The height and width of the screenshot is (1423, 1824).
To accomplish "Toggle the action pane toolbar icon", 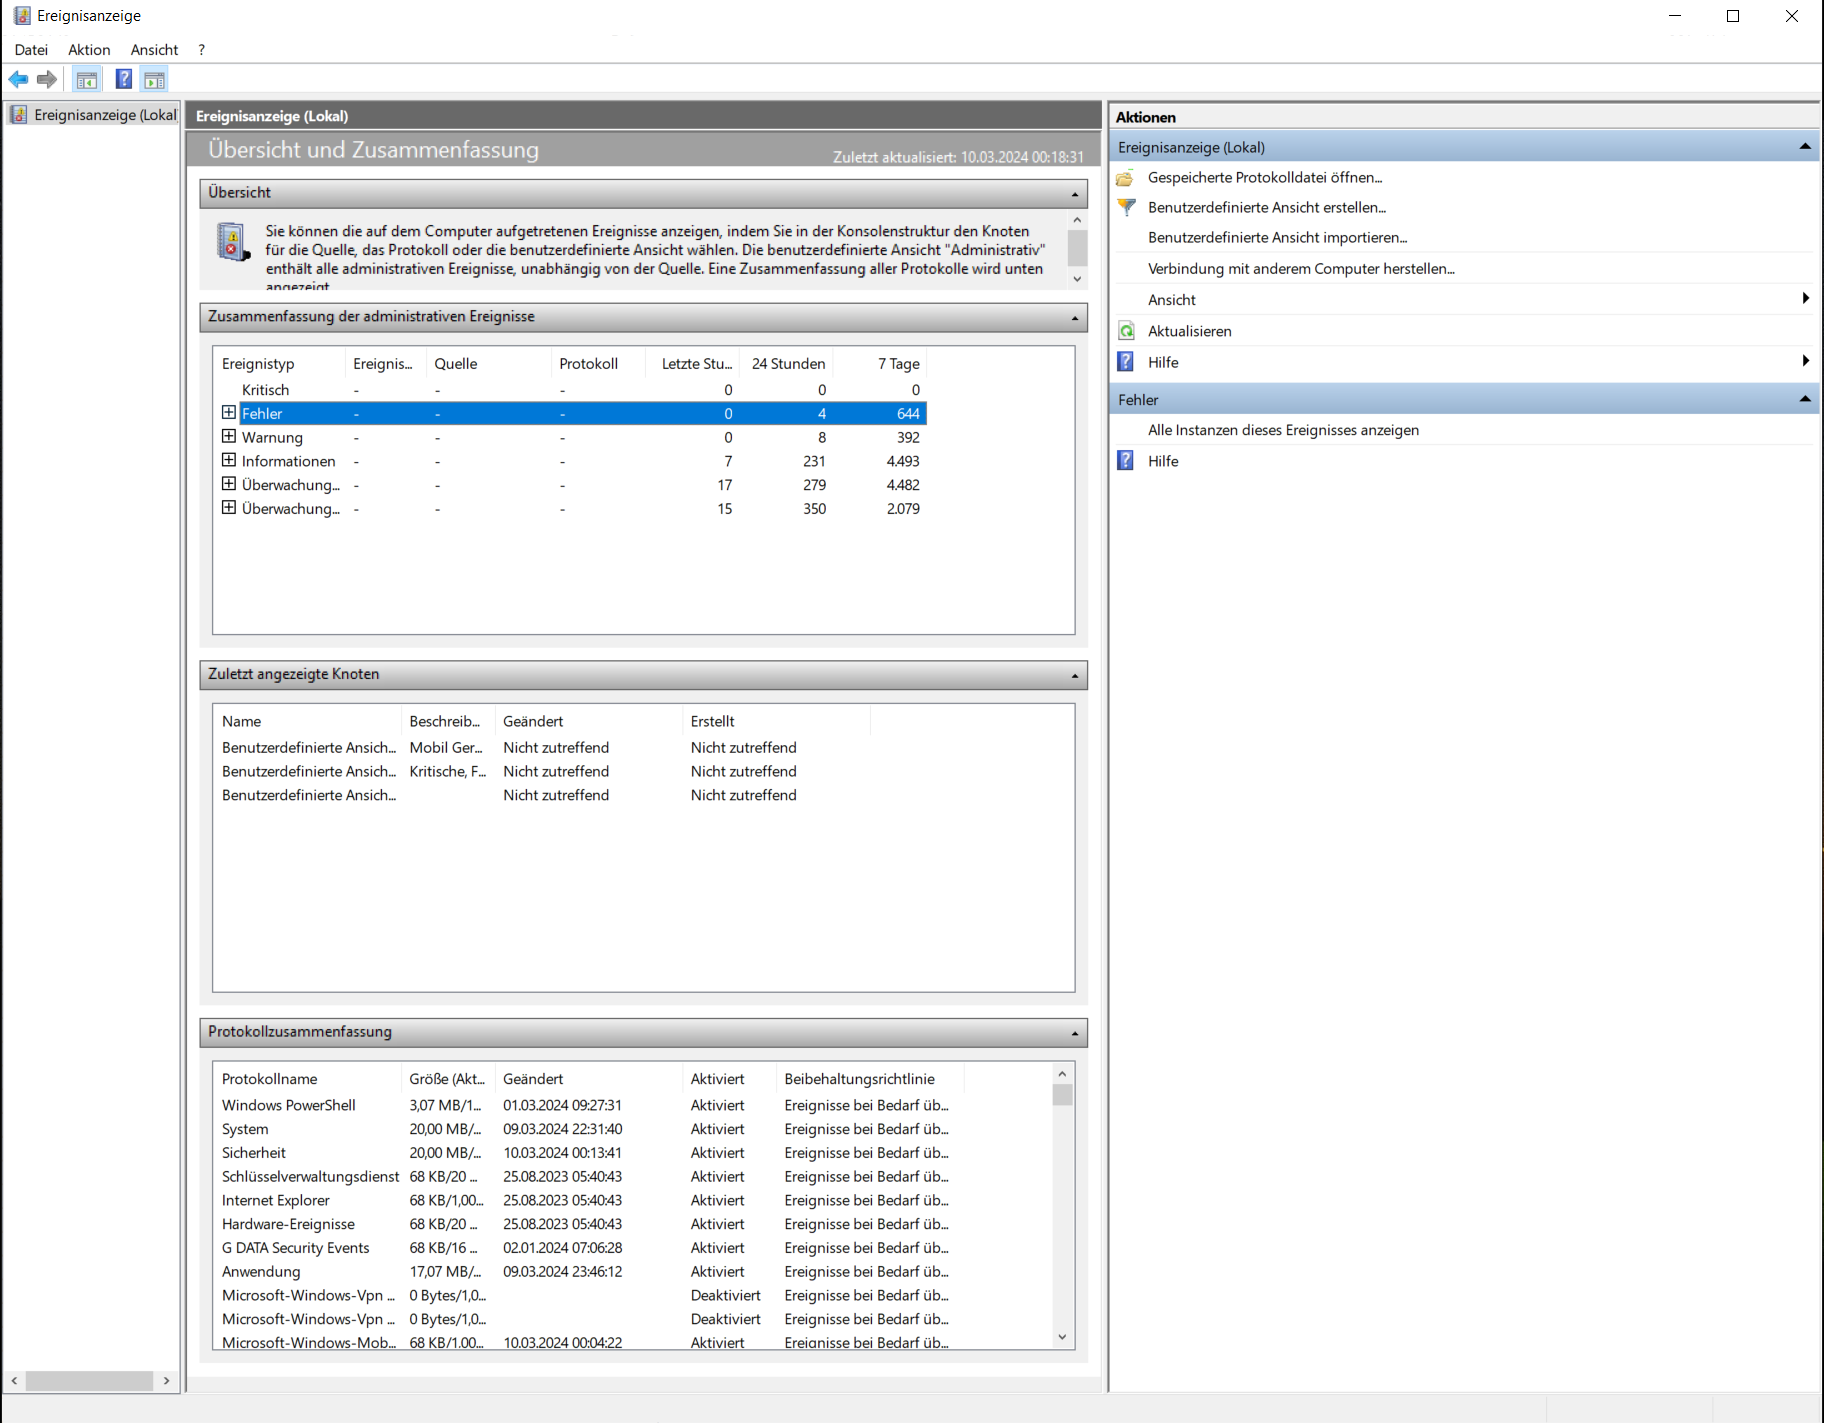I will 154,80.
